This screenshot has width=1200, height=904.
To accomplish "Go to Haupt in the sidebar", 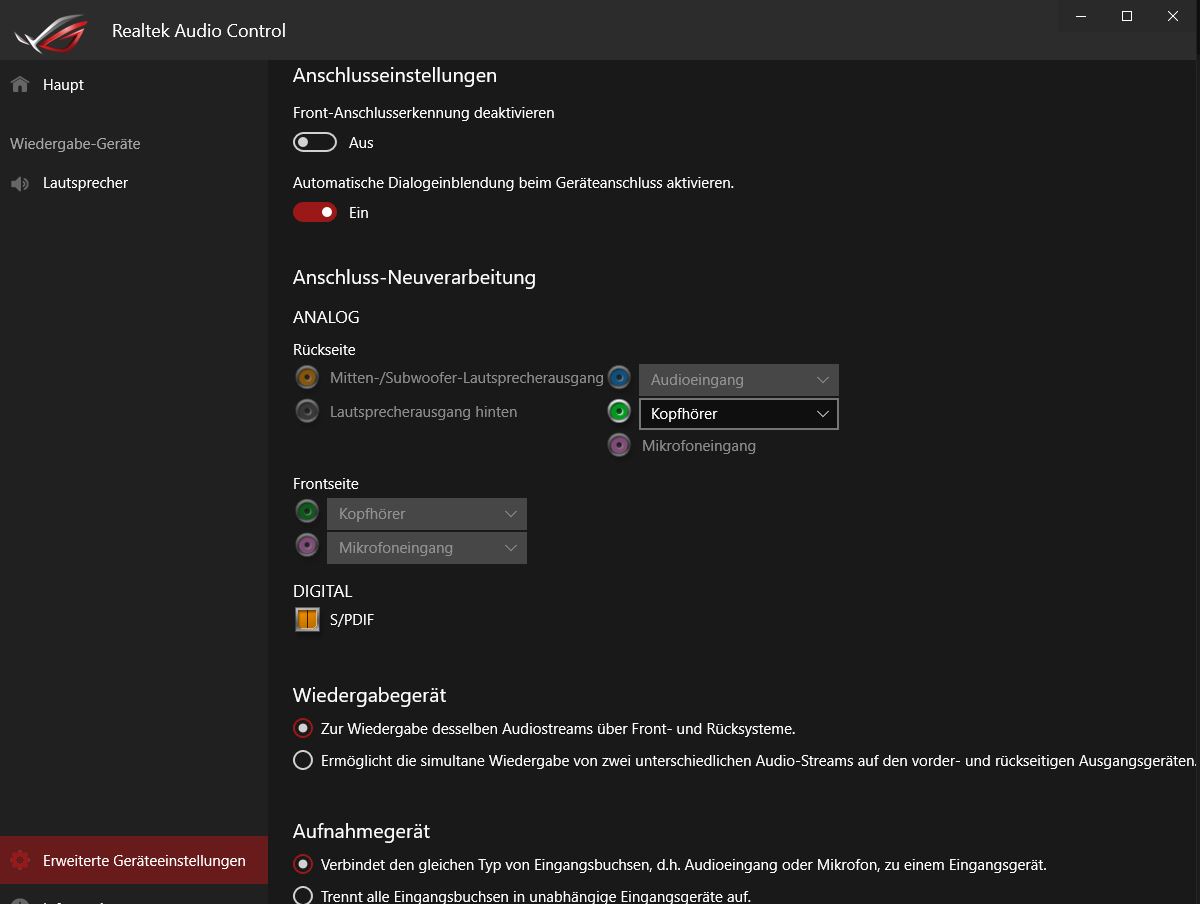I will coord(134,85).
